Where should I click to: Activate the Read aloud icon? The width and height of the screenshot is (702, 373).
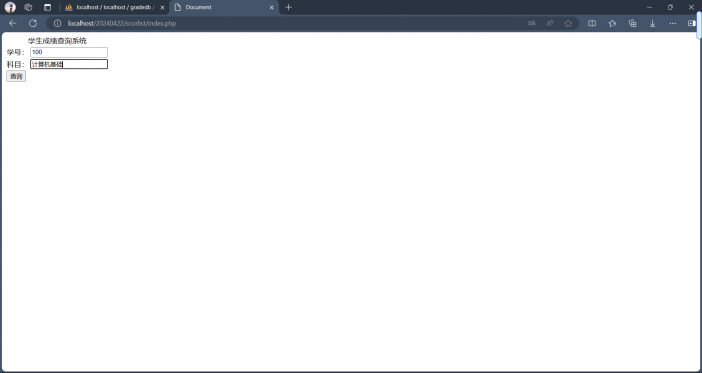click(550, 23)
